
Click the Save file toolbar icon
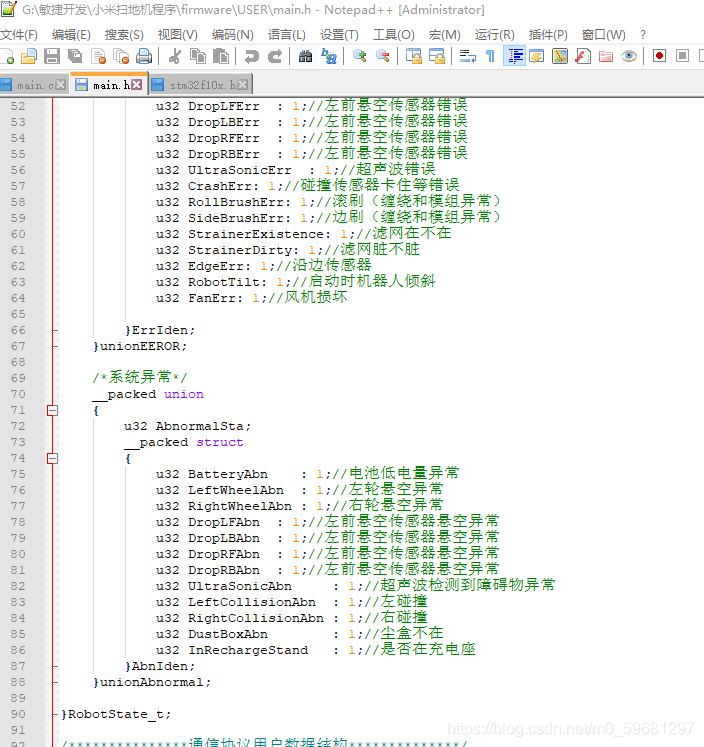[x=51, y=56]
